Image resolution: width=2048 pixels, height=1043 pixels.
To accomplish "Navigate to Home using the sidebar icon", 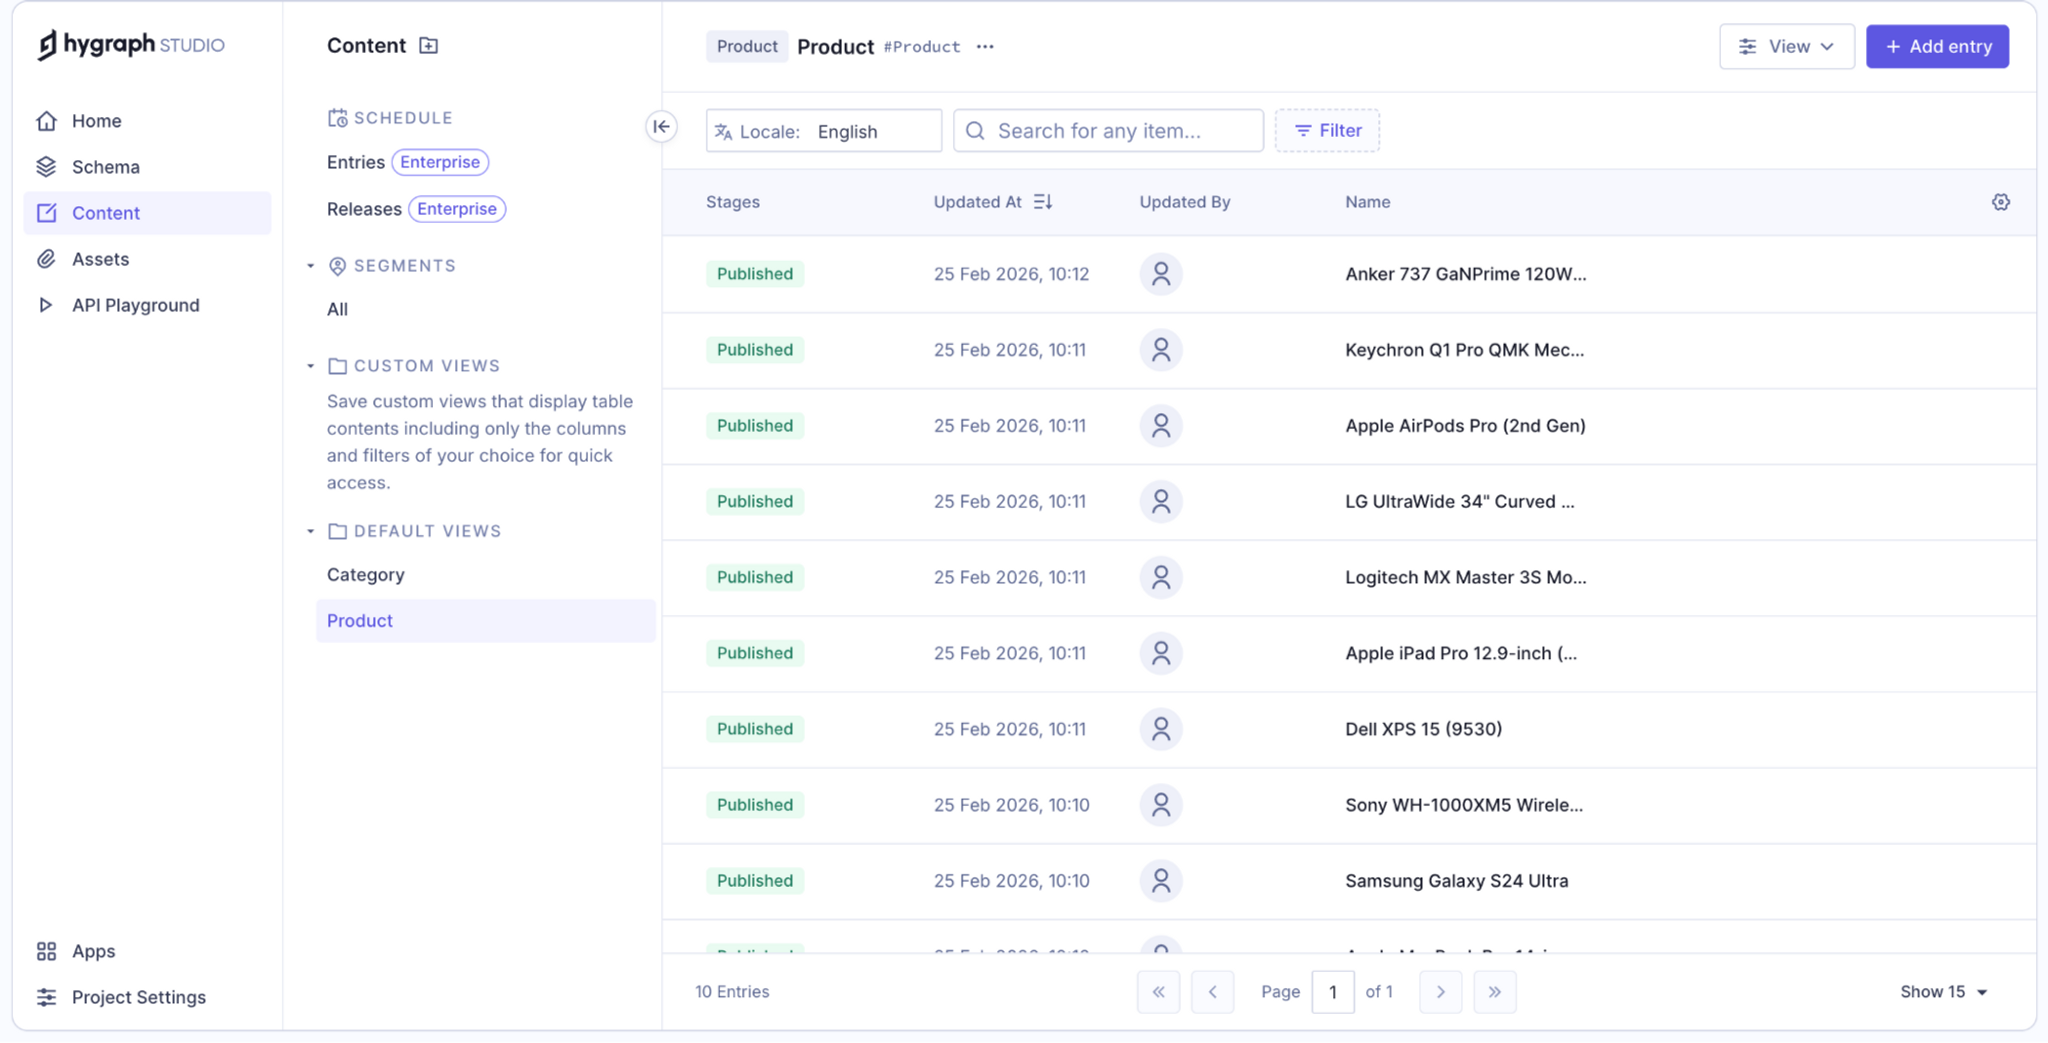I will coord(96,120).
